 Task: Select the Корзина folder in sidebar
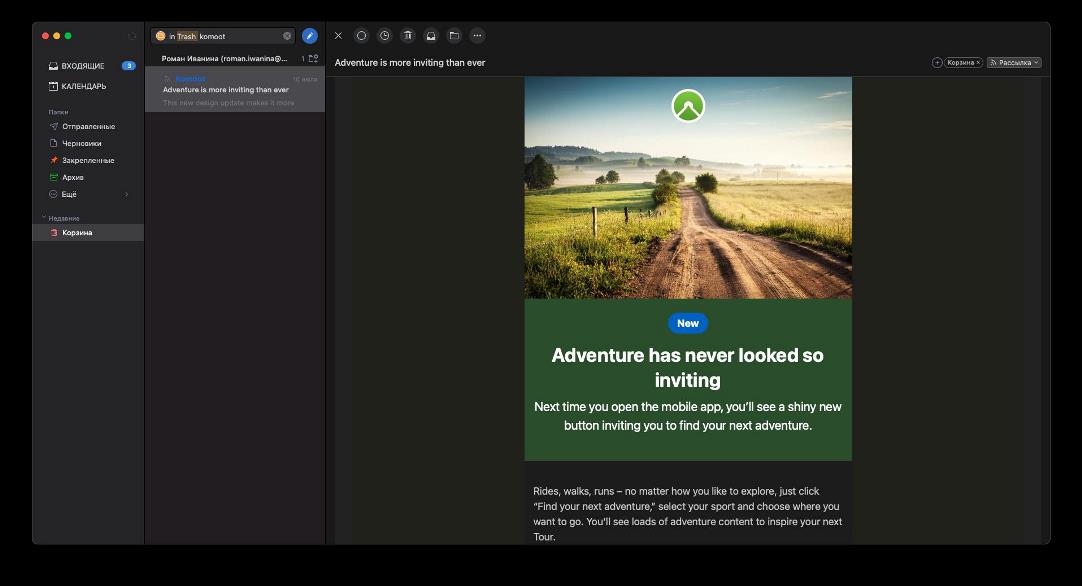click(x=88, y=233)
